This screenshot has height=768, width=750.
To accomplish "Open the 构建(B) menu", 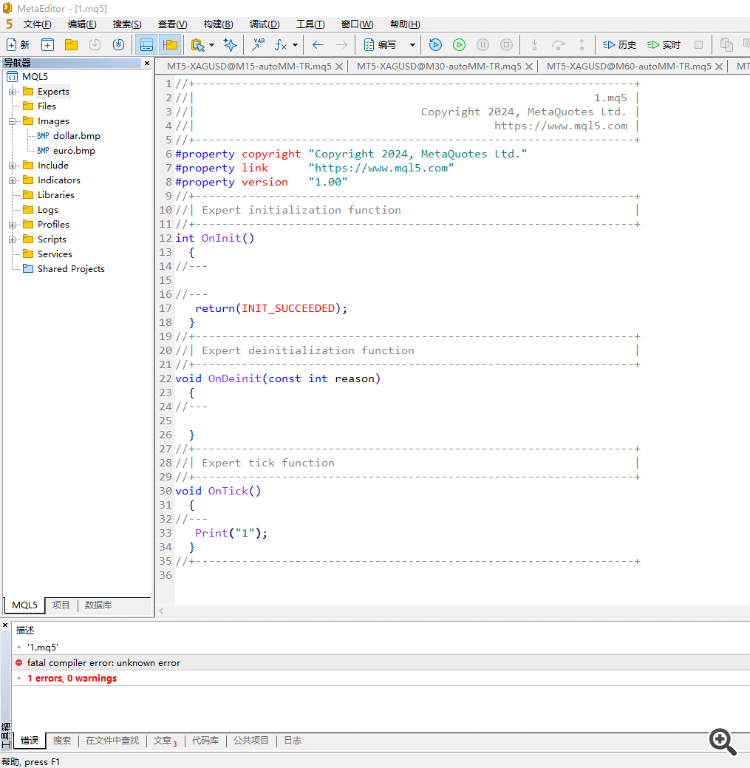I will 218,24.
